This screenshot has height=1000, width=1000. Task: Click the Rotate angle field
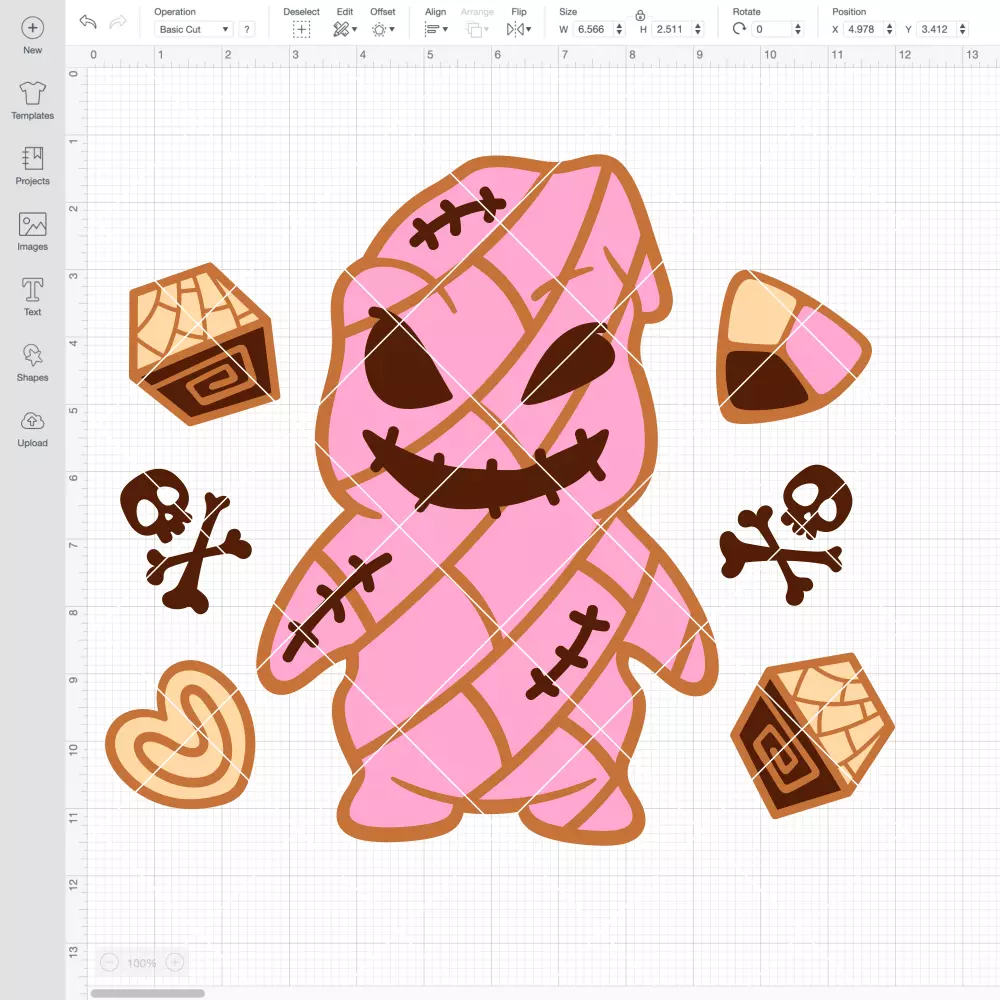tap(772, 29)
